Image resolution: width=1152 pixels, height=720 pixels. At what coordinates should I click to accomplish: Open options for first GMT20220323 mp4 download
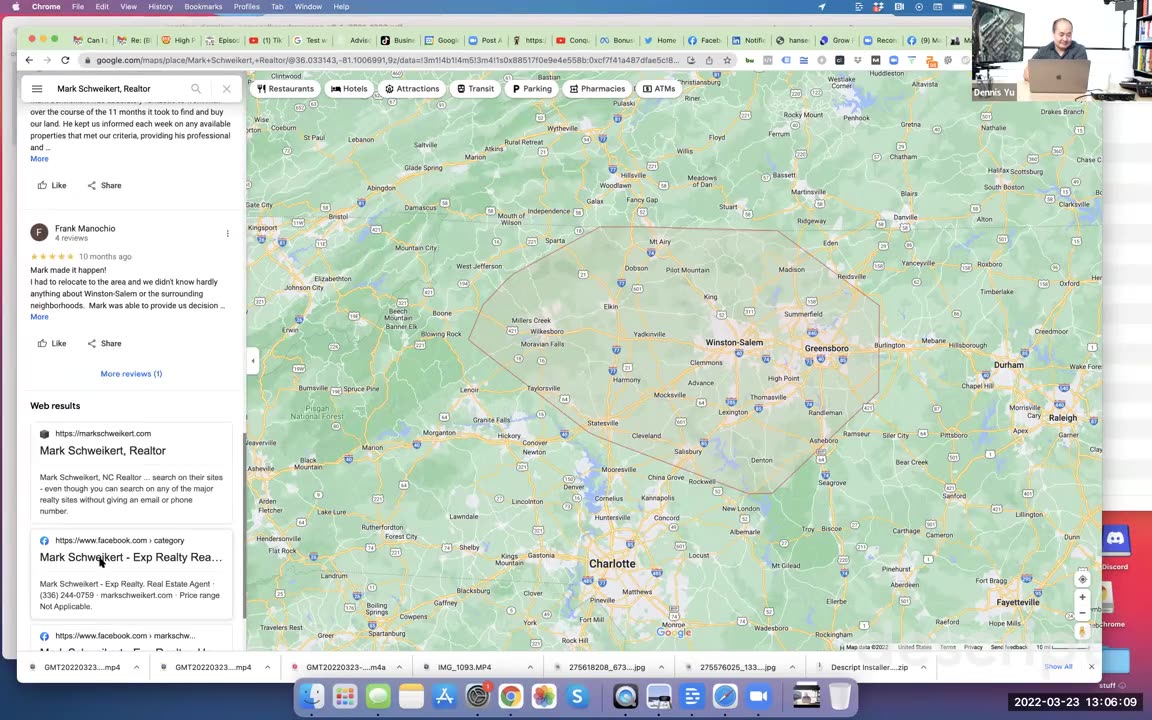click(137, 667)
